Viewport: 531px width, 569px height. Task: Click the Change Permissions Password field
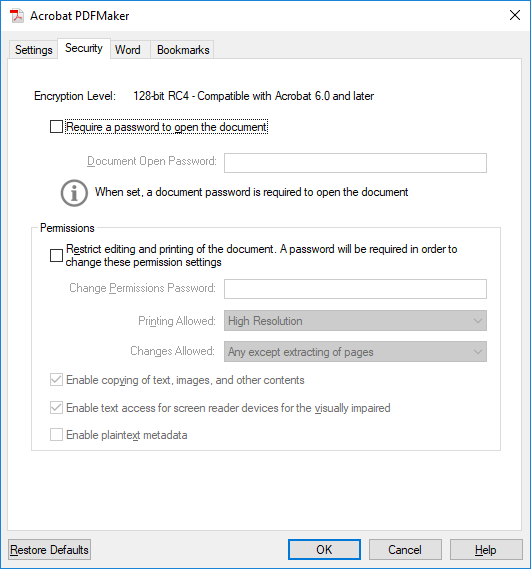coord(355,289)
